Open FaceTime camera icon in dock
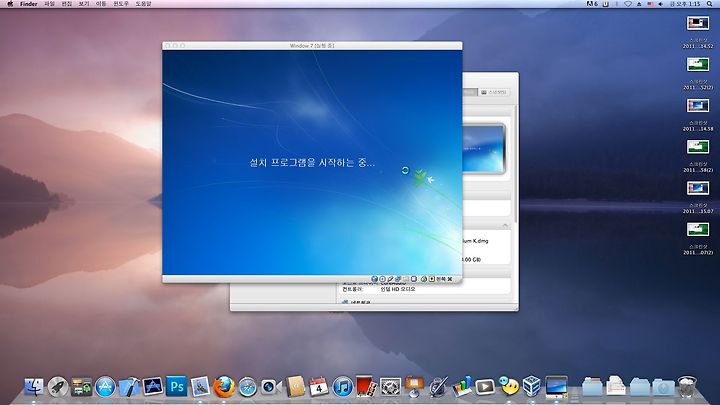This screenshot has height=405, width=720. point(271,387)
